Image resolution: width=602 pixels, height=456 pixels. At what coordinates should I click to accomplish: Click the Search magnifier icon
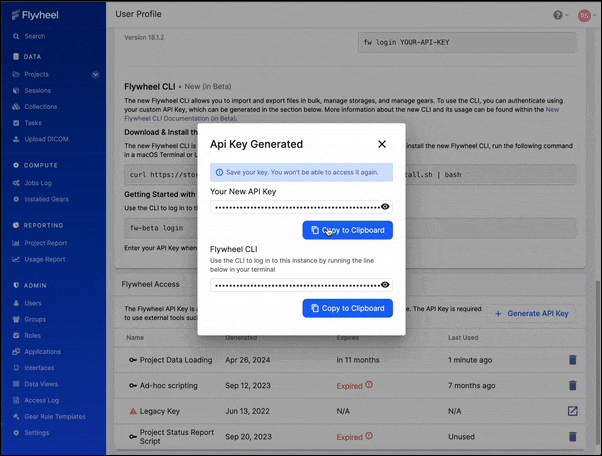tap(16, 36)
